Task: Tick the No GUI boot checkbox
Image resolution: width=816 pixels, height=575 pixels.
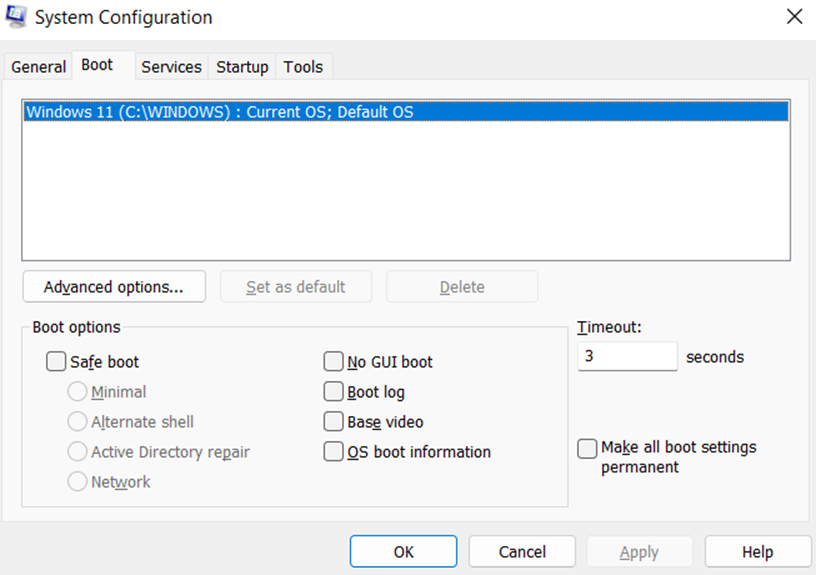Action: tap(334, 362)
